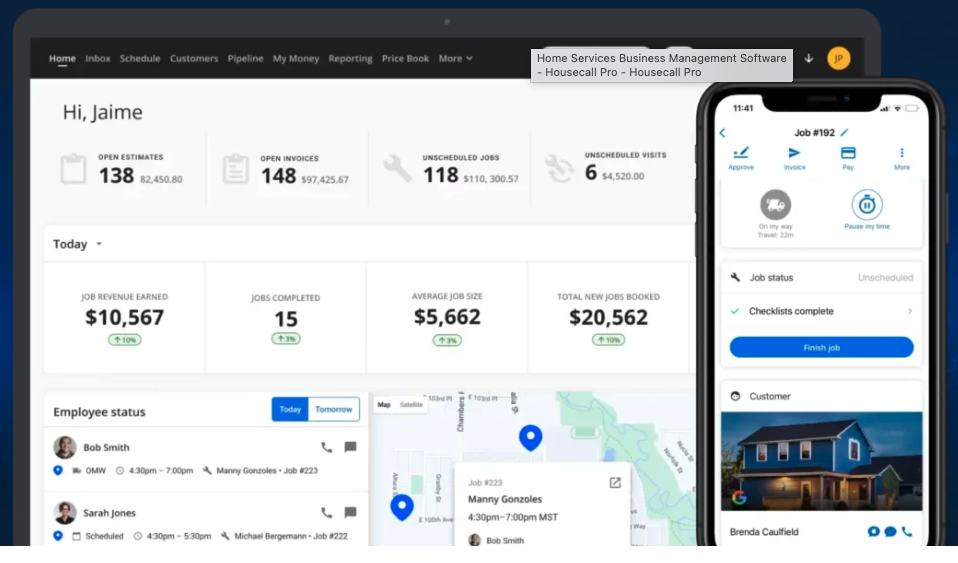Image resolution: width=958 pixels, height=563 pixels.
Task: Open the JP profile avatar menu
Action: [838, 59]
